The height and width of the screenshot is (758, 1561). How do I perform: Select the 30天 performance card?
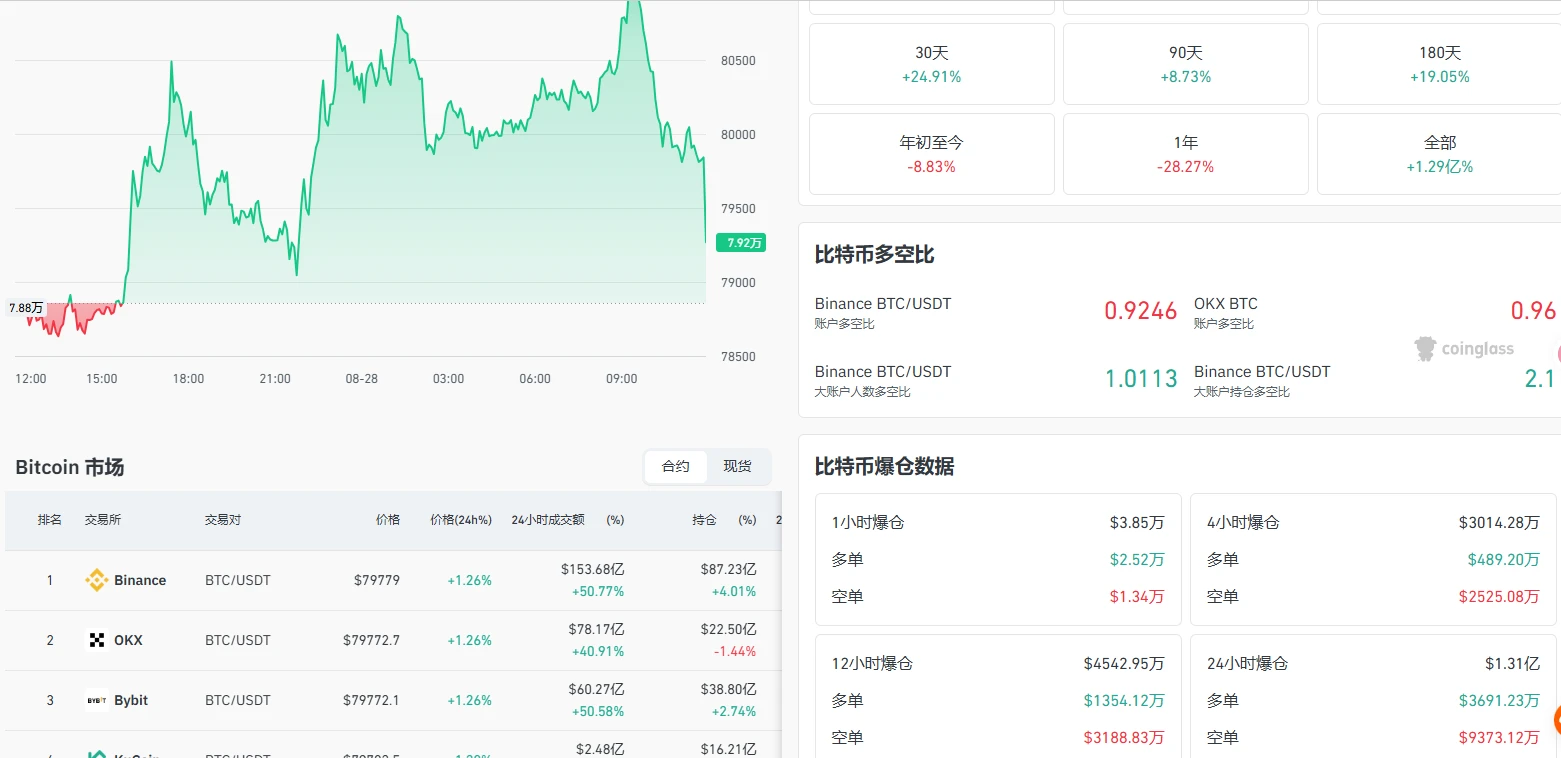pyautogui.click(x=932, y=64)
